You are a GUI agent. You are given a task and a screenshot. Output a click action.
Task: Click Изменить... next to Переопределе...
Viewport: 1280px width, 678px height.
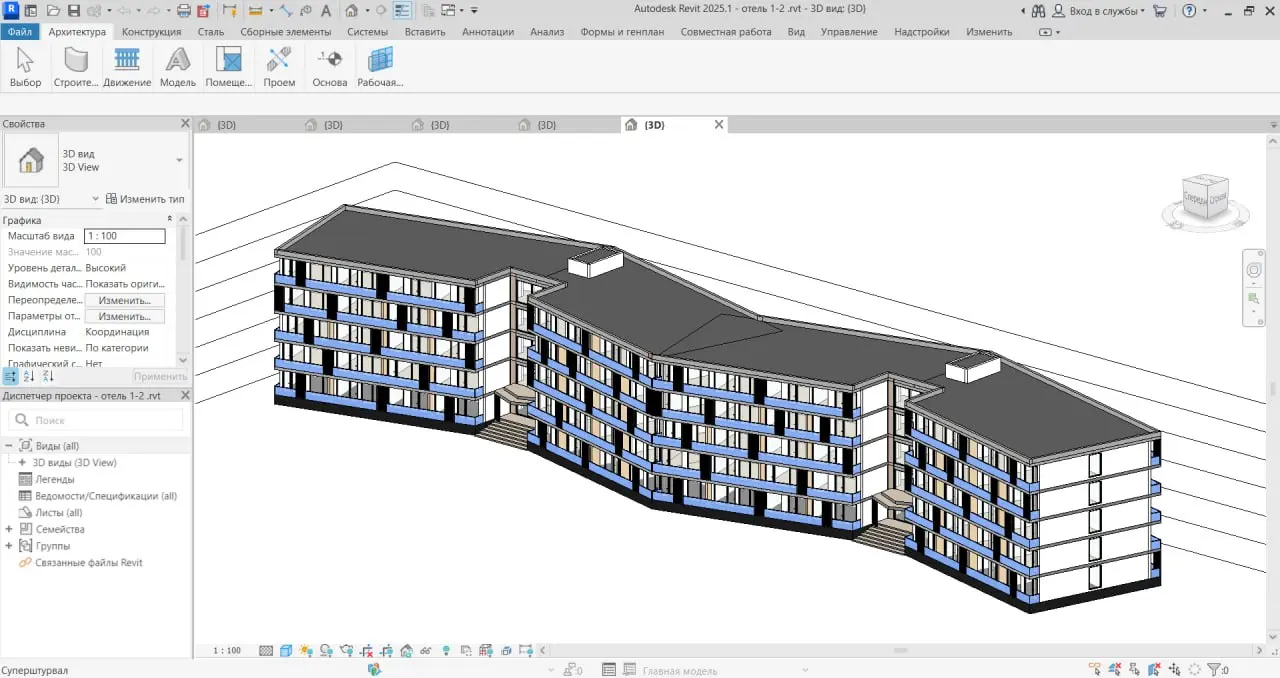coord(124,299)
